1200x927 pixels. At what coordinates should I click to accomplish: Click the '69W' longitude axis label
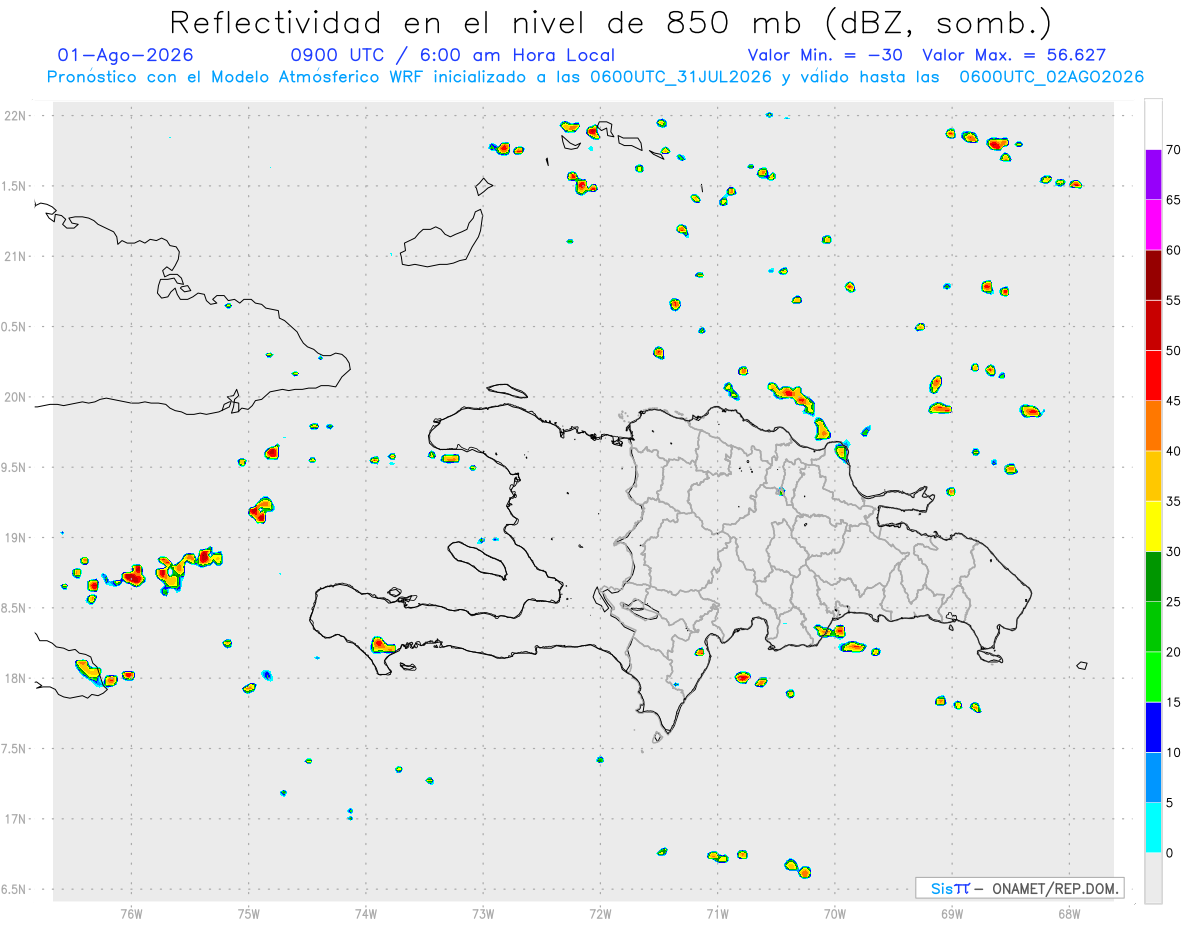[x=952, y=914]
